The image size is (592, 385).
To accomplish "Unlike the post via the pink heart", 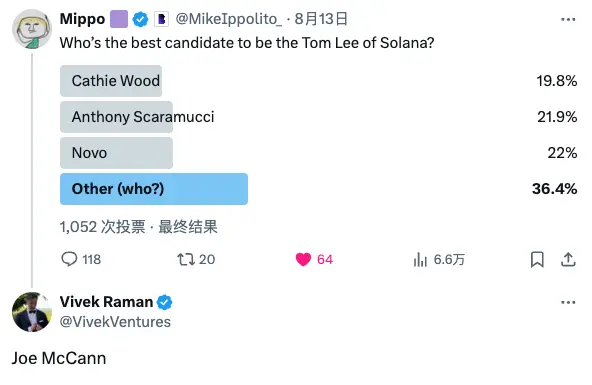I will pyautogui.click(x=303, y=259).
